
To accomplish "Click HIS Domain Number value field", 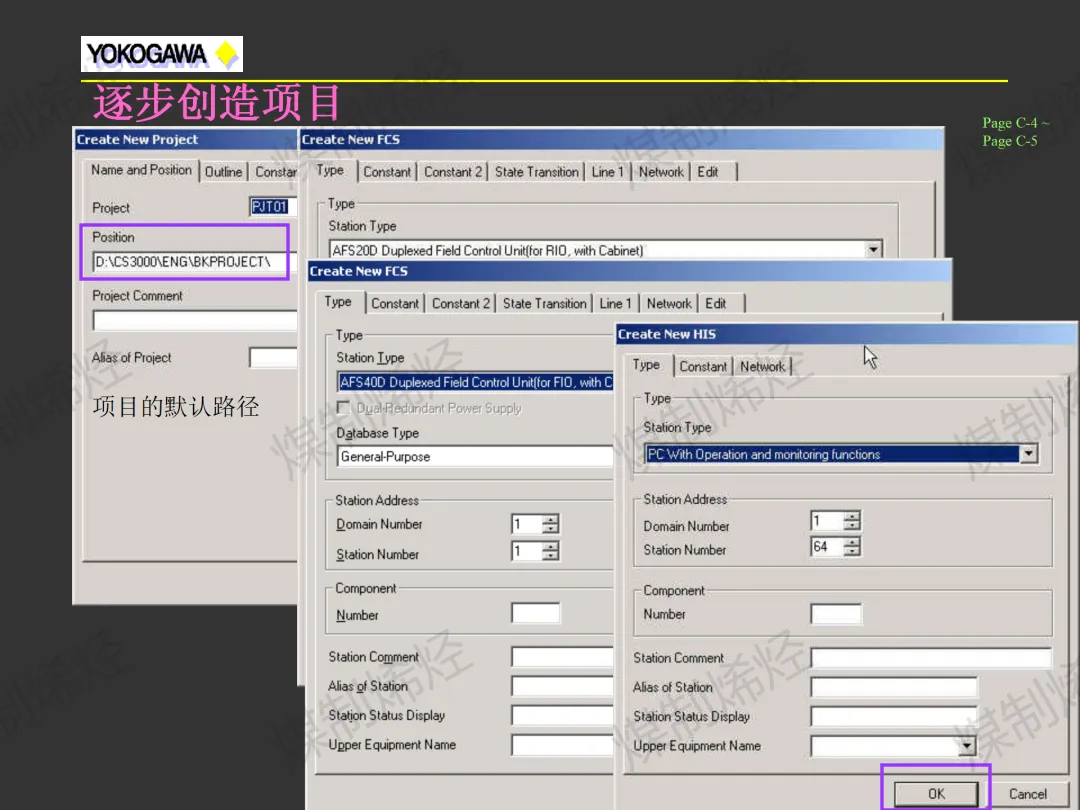I will coord(827,520).
